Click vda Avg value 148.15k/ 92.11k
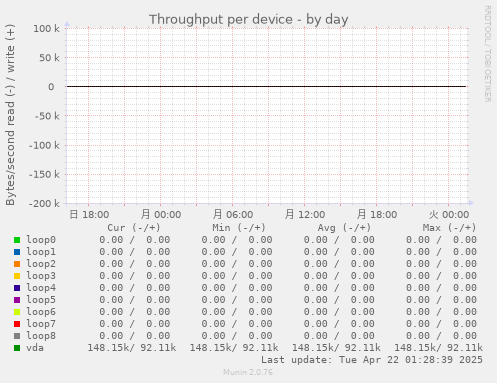 click(336, 348)
